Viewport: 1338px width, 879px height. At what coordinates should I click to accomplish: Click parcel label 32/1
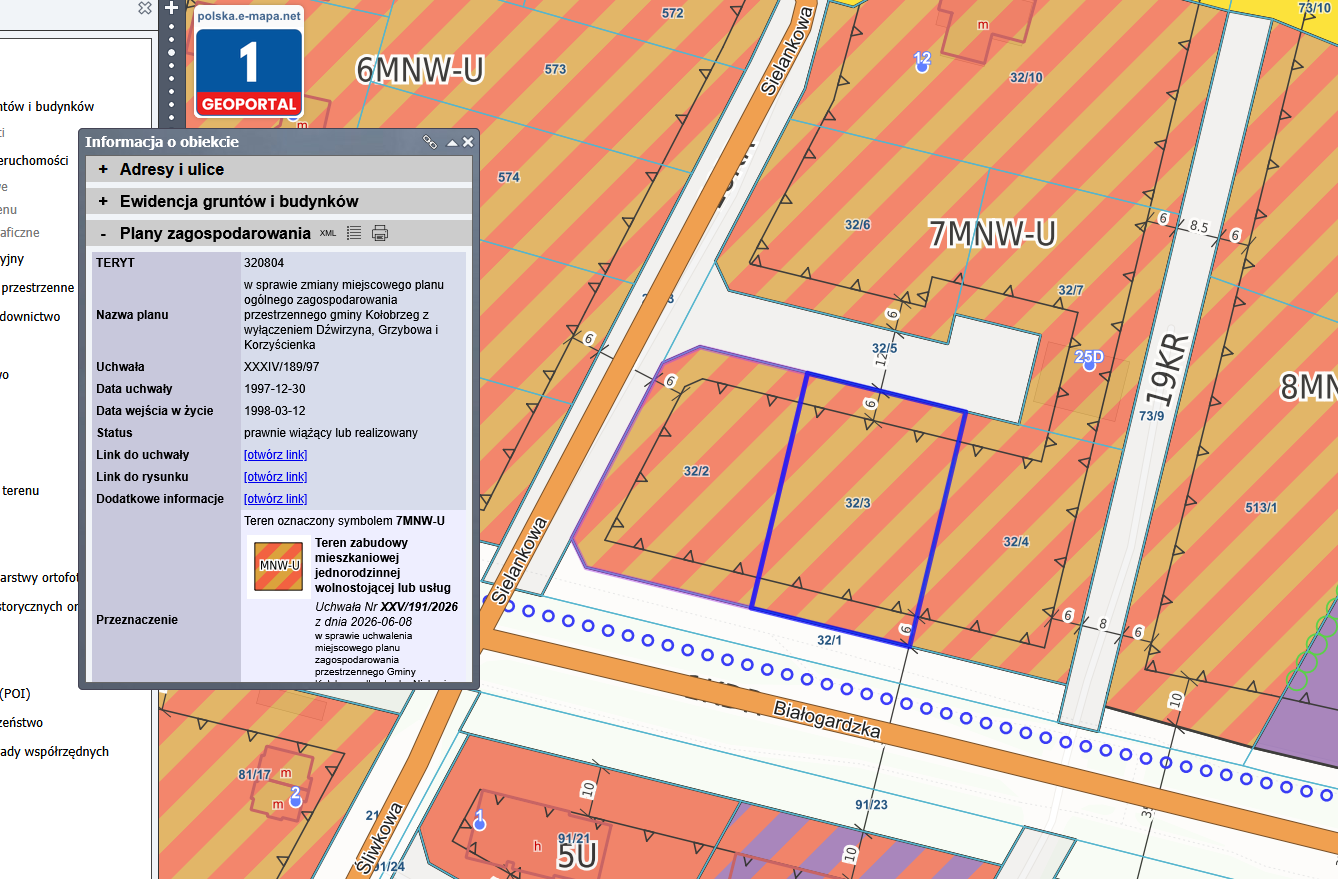[830, 640]
